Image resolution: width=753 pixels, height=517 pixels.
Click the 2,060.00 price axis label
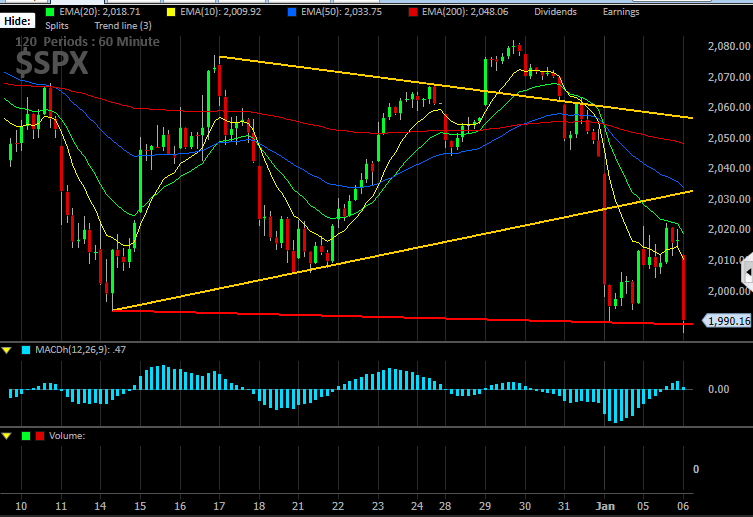pyautogui.click(x=729, y=107)
